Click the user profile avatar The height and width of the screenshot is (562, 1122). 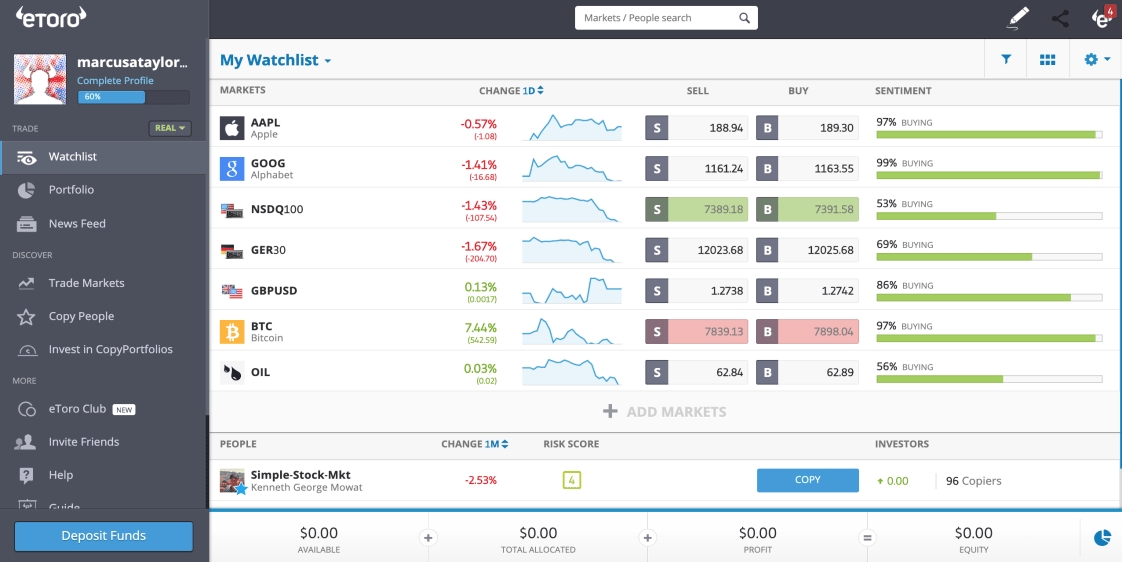click(40, 79)
